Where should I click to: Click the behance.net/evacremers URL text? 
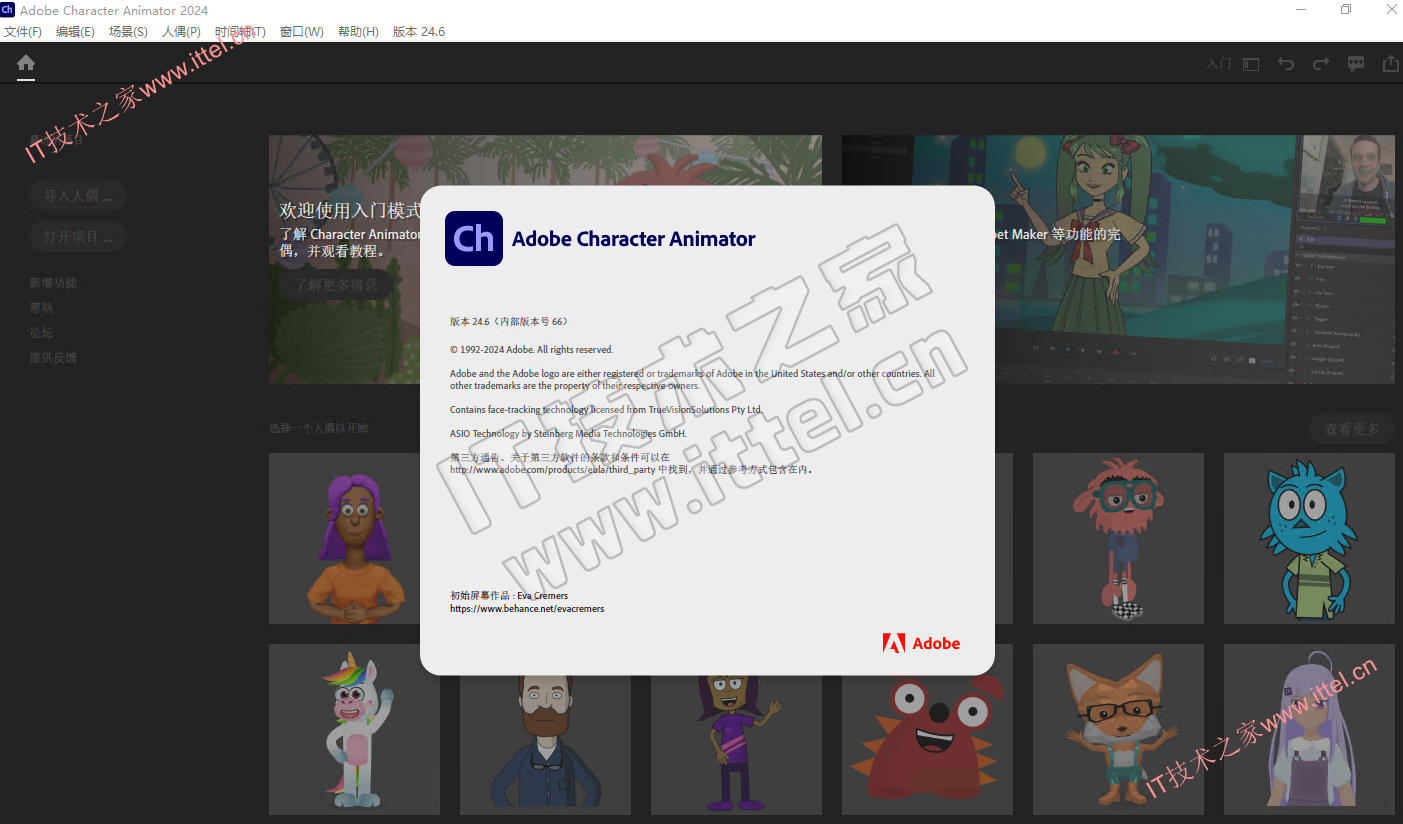pyautogui.click(x=527, y=608)
